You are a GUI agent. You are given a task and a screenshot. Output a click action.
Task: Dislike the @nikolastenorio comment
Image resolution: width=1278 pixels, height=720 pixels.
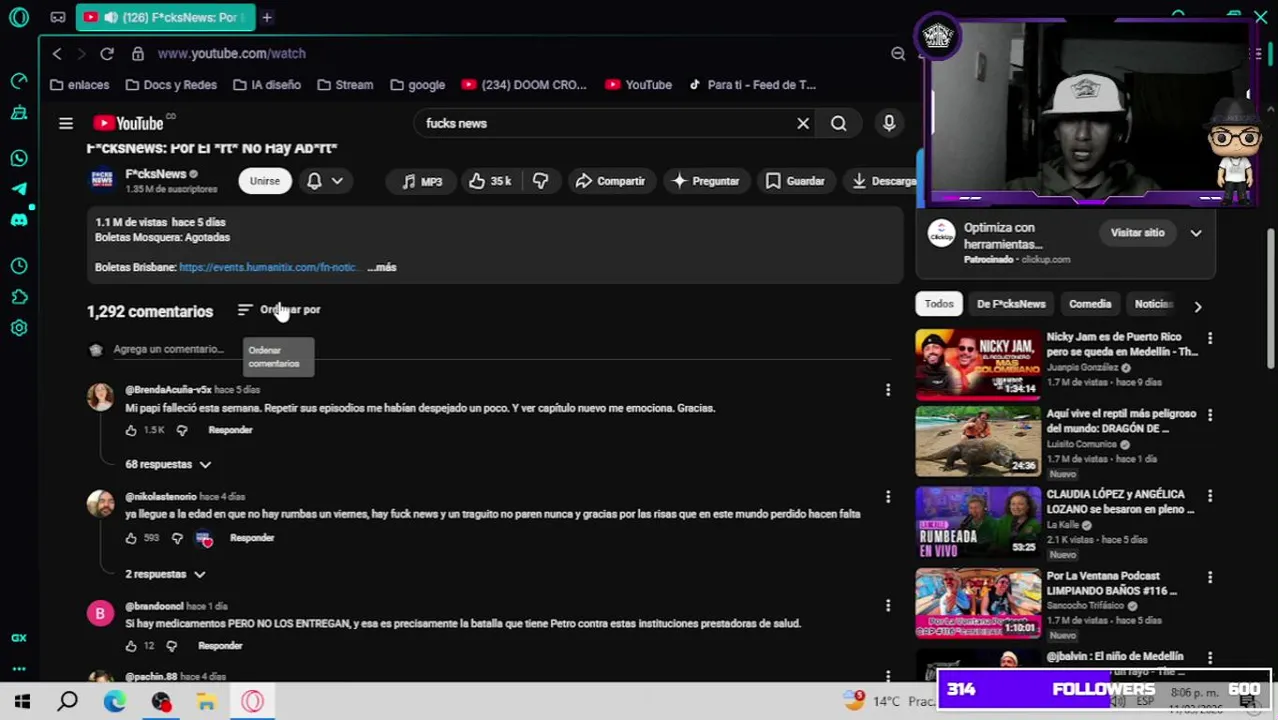point(177,538)
